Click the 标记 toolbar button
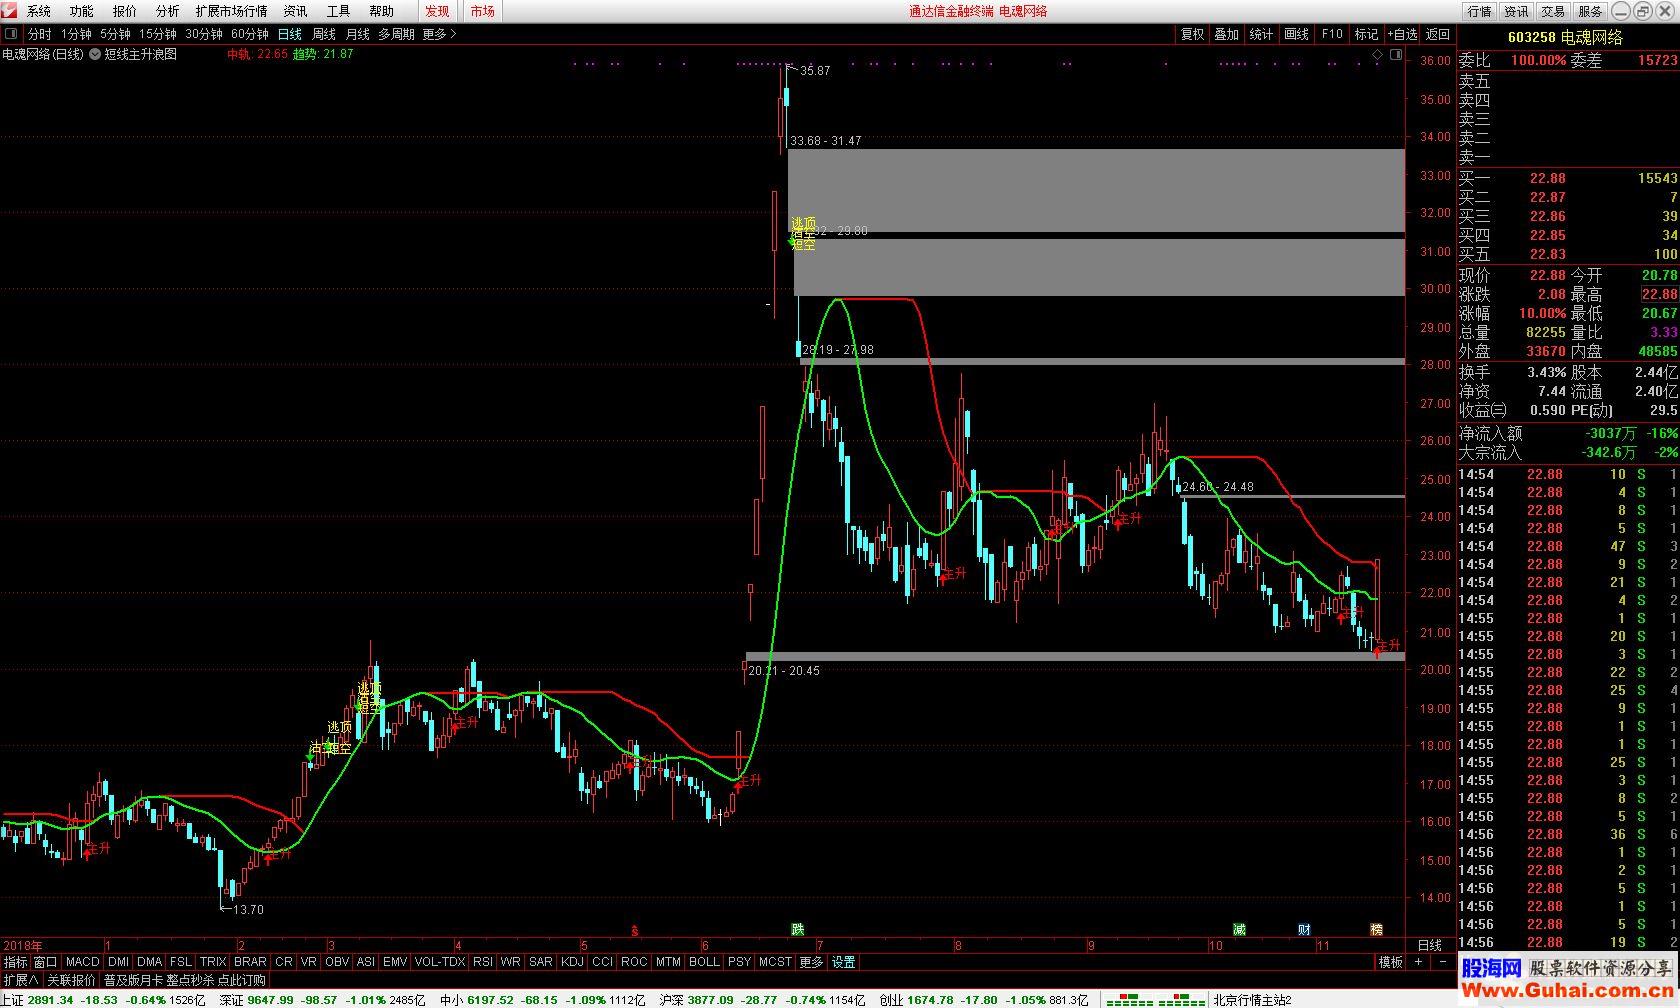The height and width of the screenshot is (1008, 1680). pyautogui.click(x=1366, y=34)
